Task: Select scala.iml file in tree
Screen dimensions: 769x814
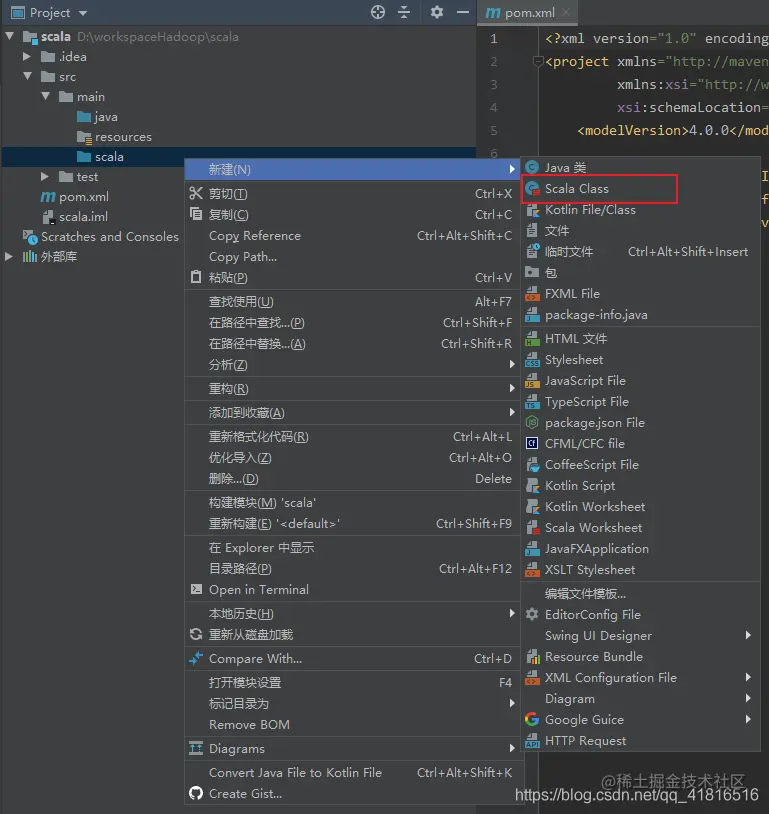Action: 75,216
